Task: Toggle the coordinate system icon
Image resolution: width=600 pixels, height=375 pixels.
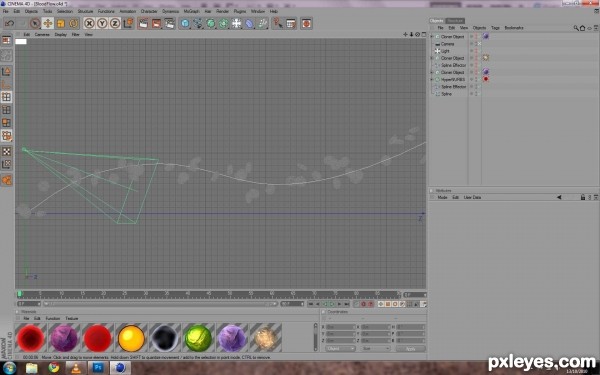Action: point(128,23)
